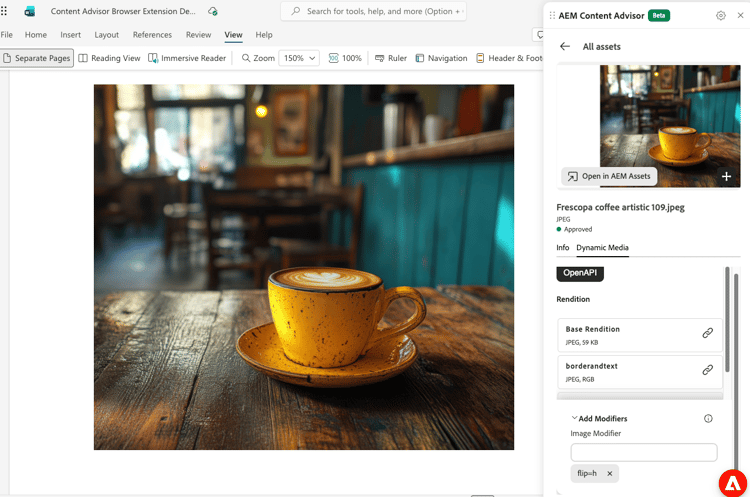Screen dimensions: 750x497
Task: Open the Help tab
Action: pyautogui.click(x=264, y=34)
